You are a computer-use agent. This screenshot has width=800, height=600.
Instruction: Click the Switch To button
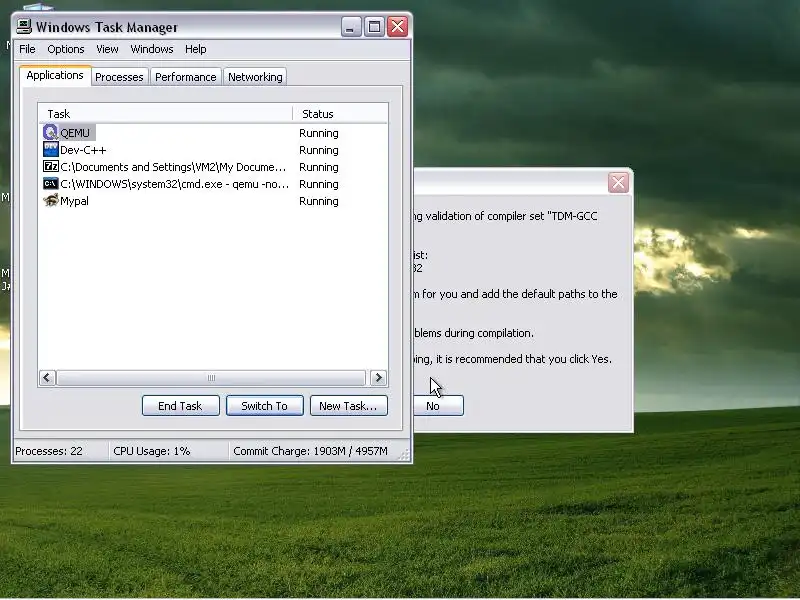tap(264, 406)
